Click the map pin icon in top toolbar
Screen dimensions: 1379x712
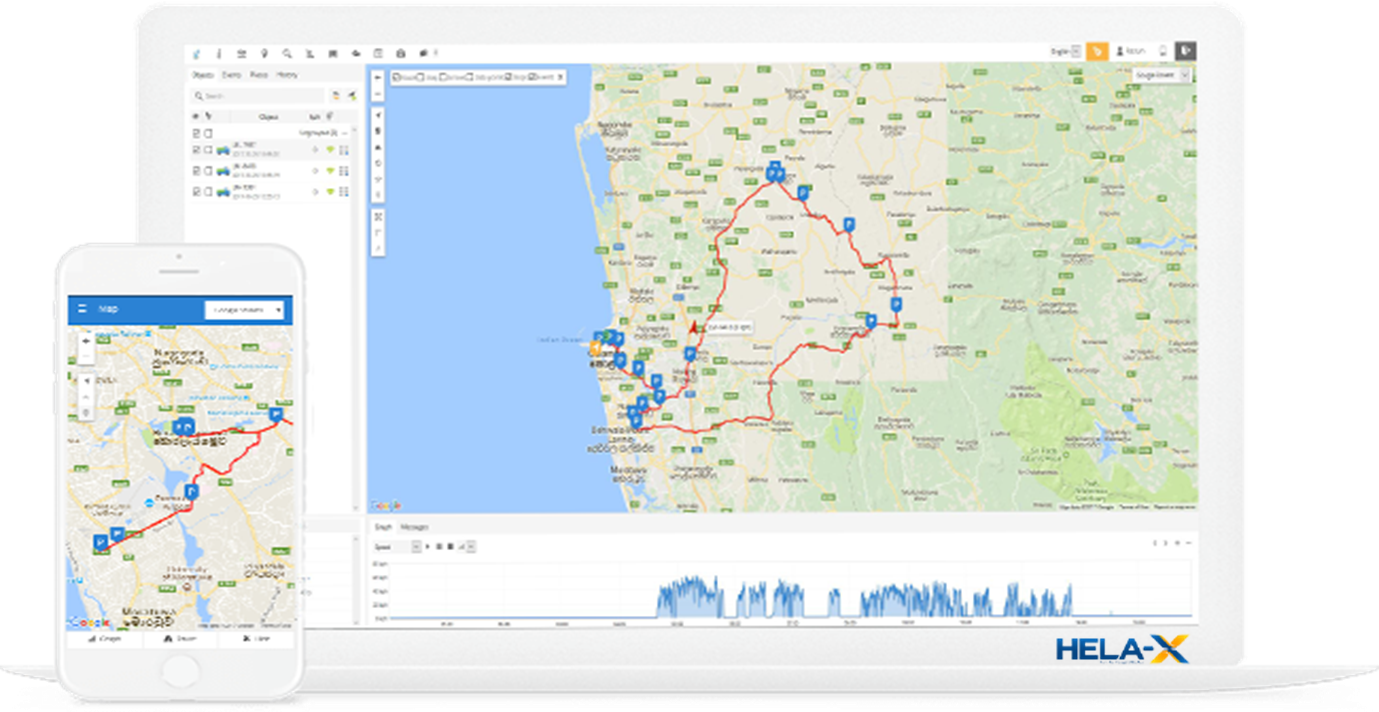(264, 53)
